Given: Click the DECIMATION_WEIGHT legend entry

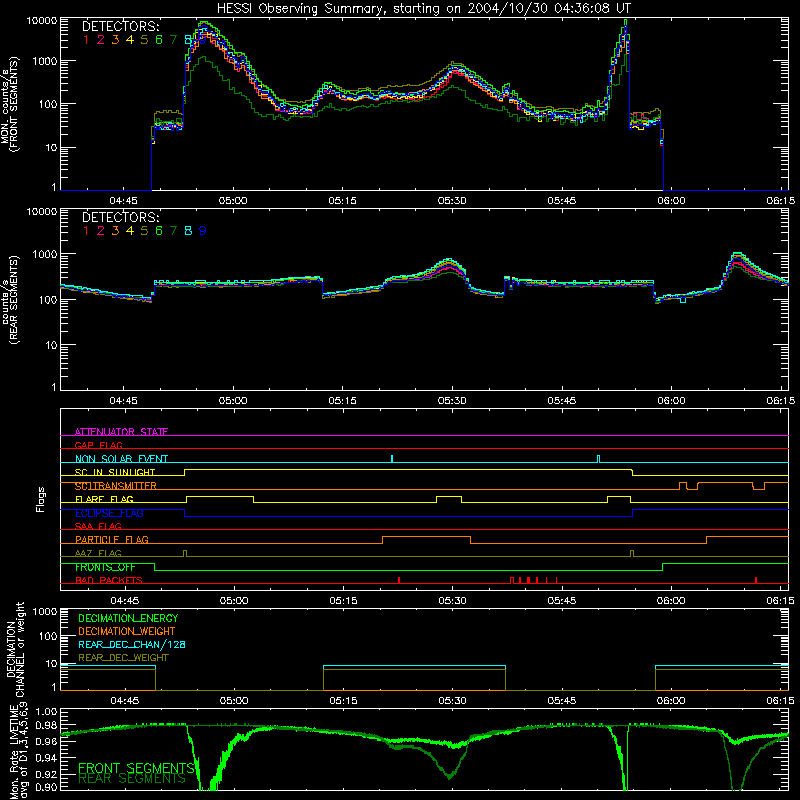Looking at the screenshot, I should pos(127,631).
